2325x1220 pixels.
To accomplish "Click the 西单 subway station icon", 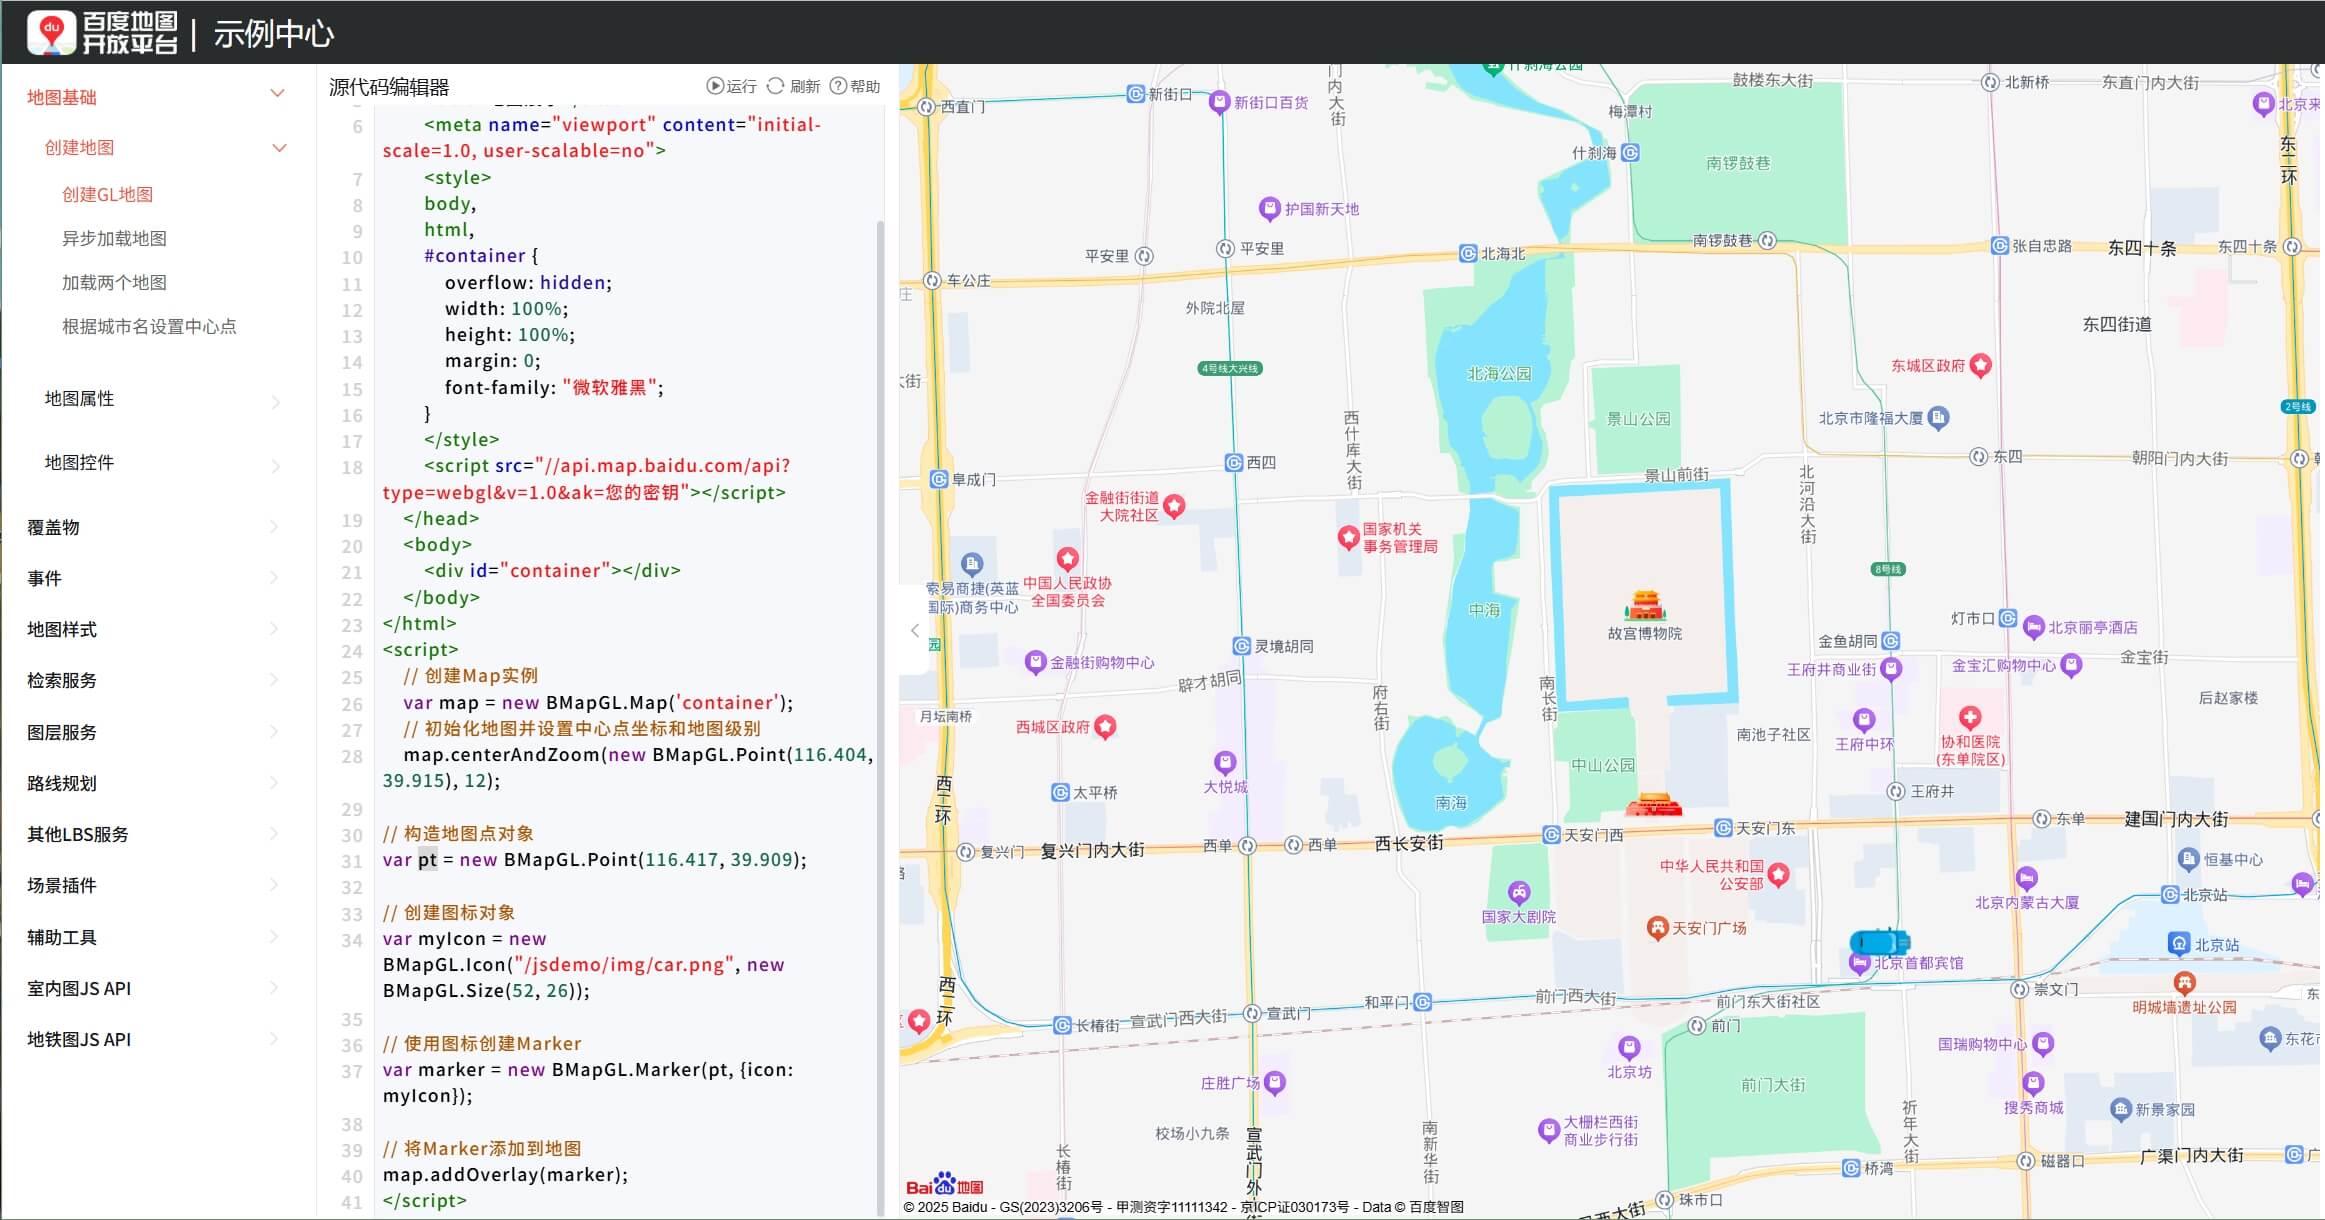I will [1247, 845].
